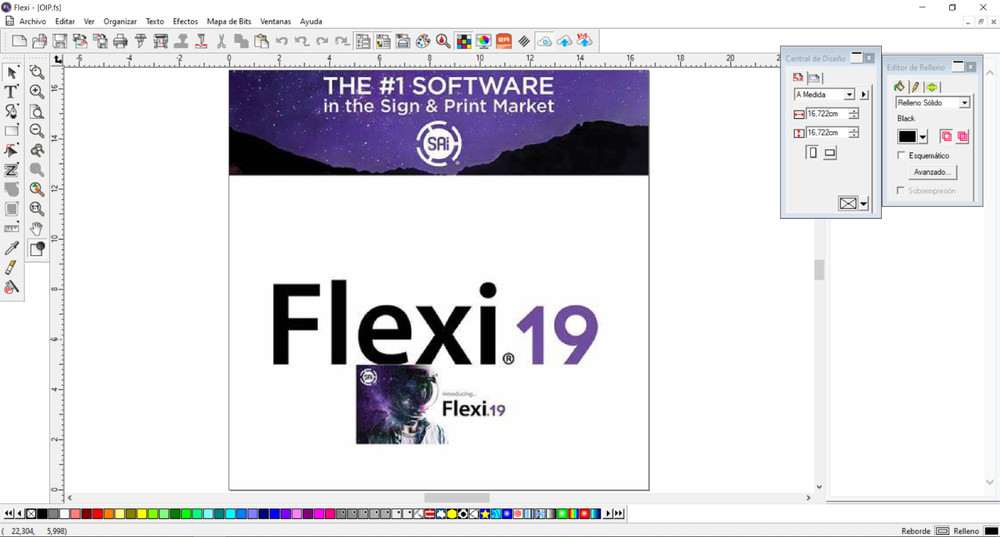
Task: Click the no-fill X swatch in the palette
Action: tap(31, 513)
